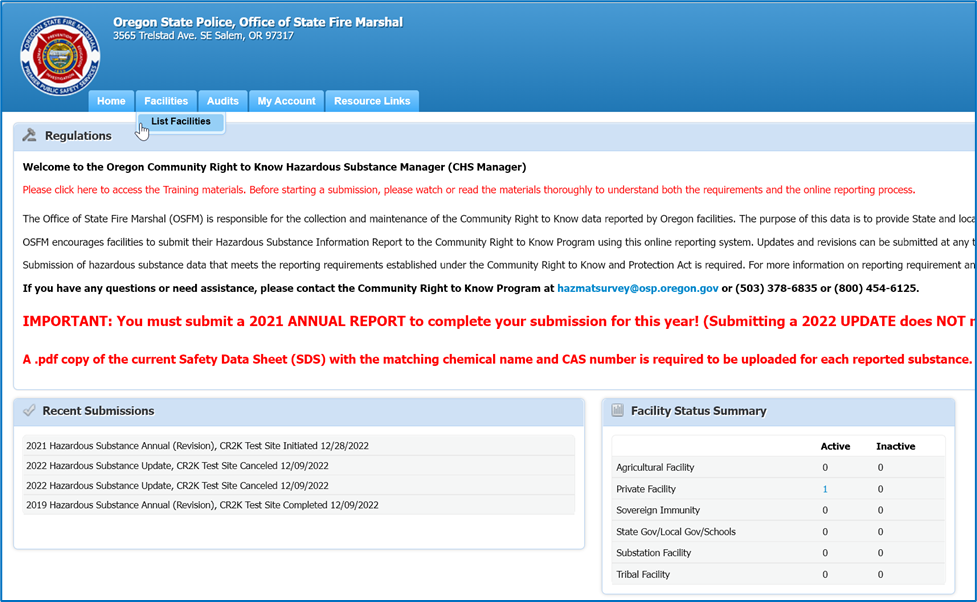
Task: Click the Welcome to Oregon Community Right to Know heading
Action: coord(274,167)
